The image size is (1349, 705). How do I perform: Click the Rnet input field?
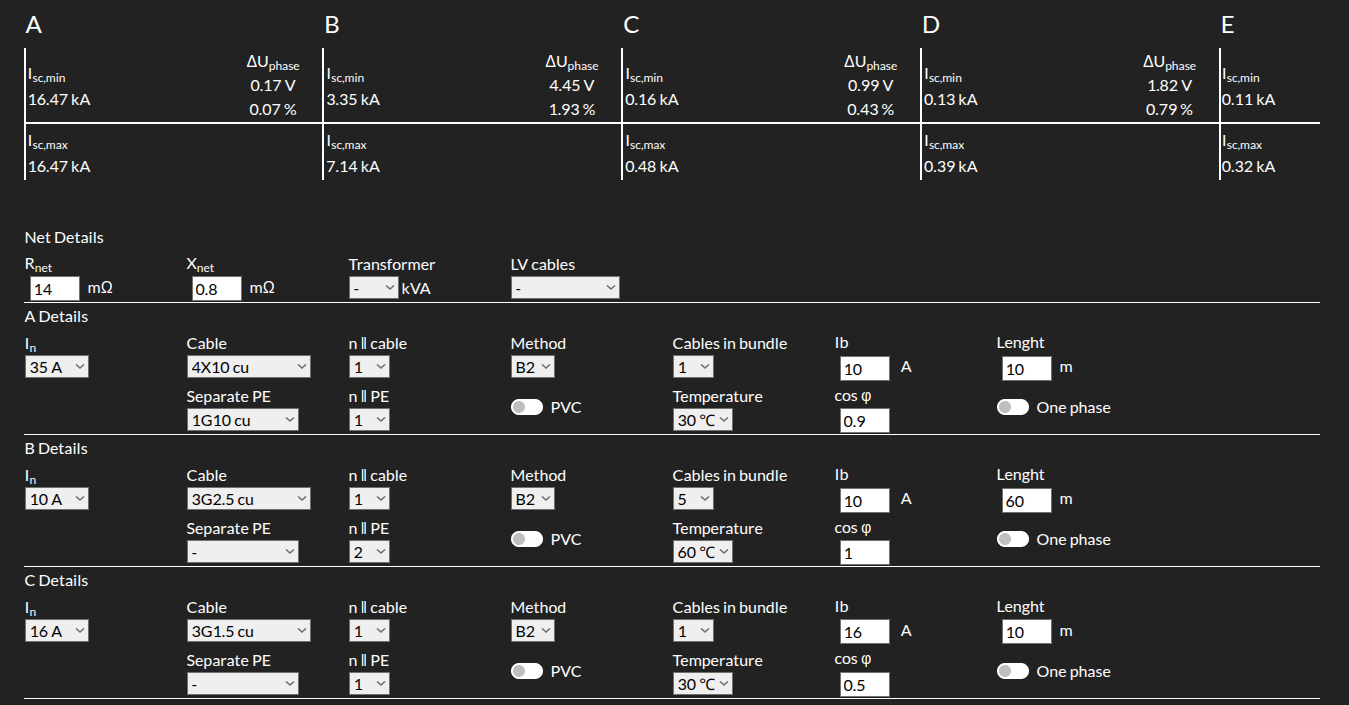coord(54,289)
